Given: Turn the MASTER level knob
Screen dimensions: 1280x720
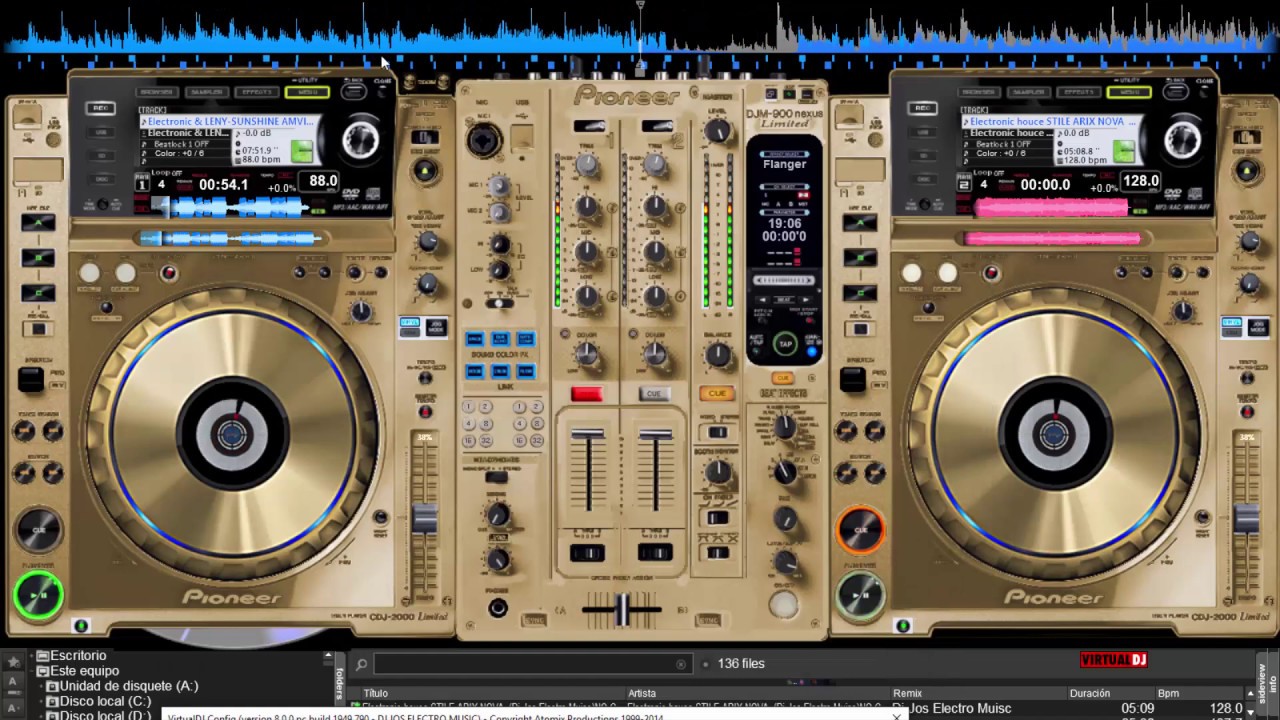Looking at the screenshot, I should click(x=717, y=132).
